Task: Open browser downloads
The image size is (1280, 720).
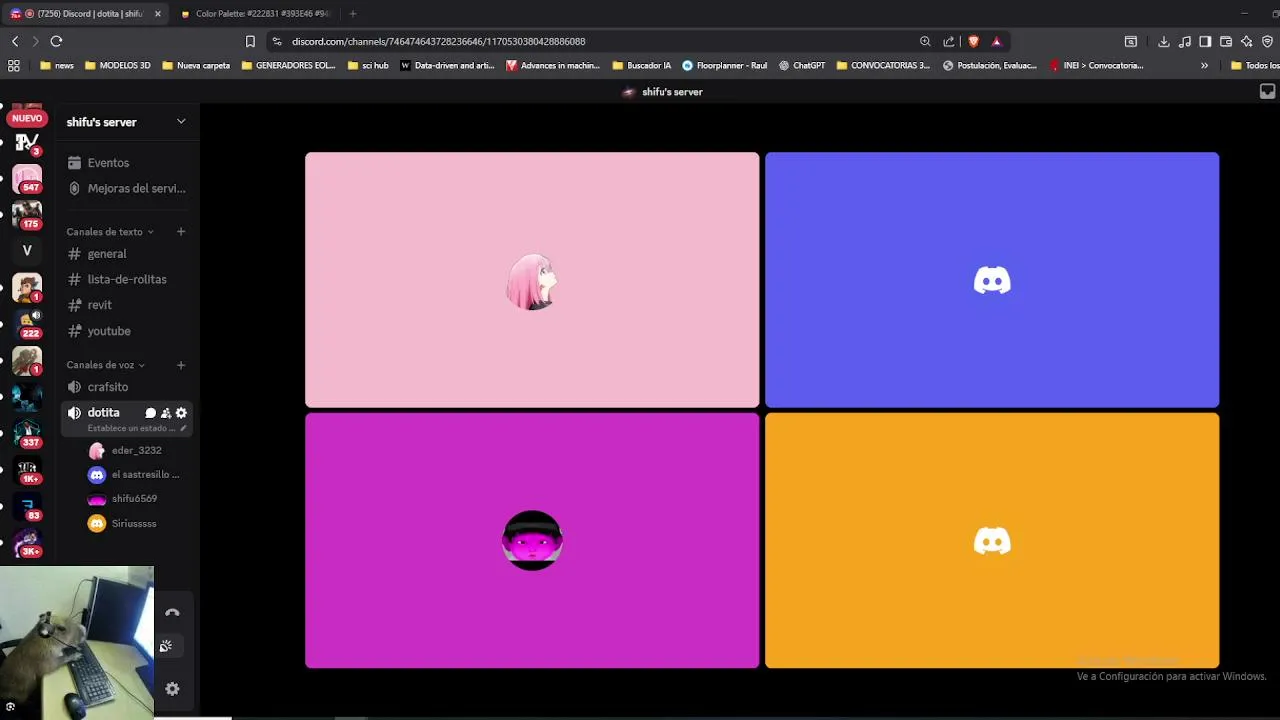Action: point(1164,41)
